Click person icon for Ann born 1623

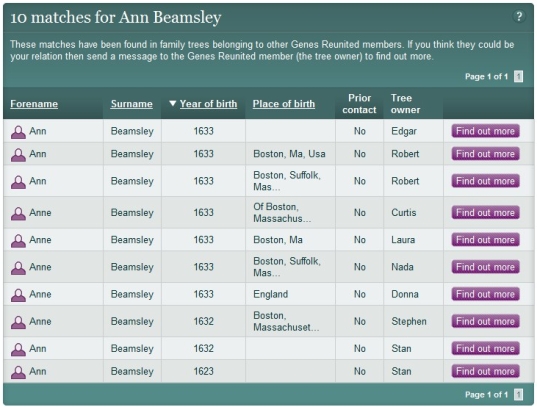pyautogui.click(x=18, y=372)
